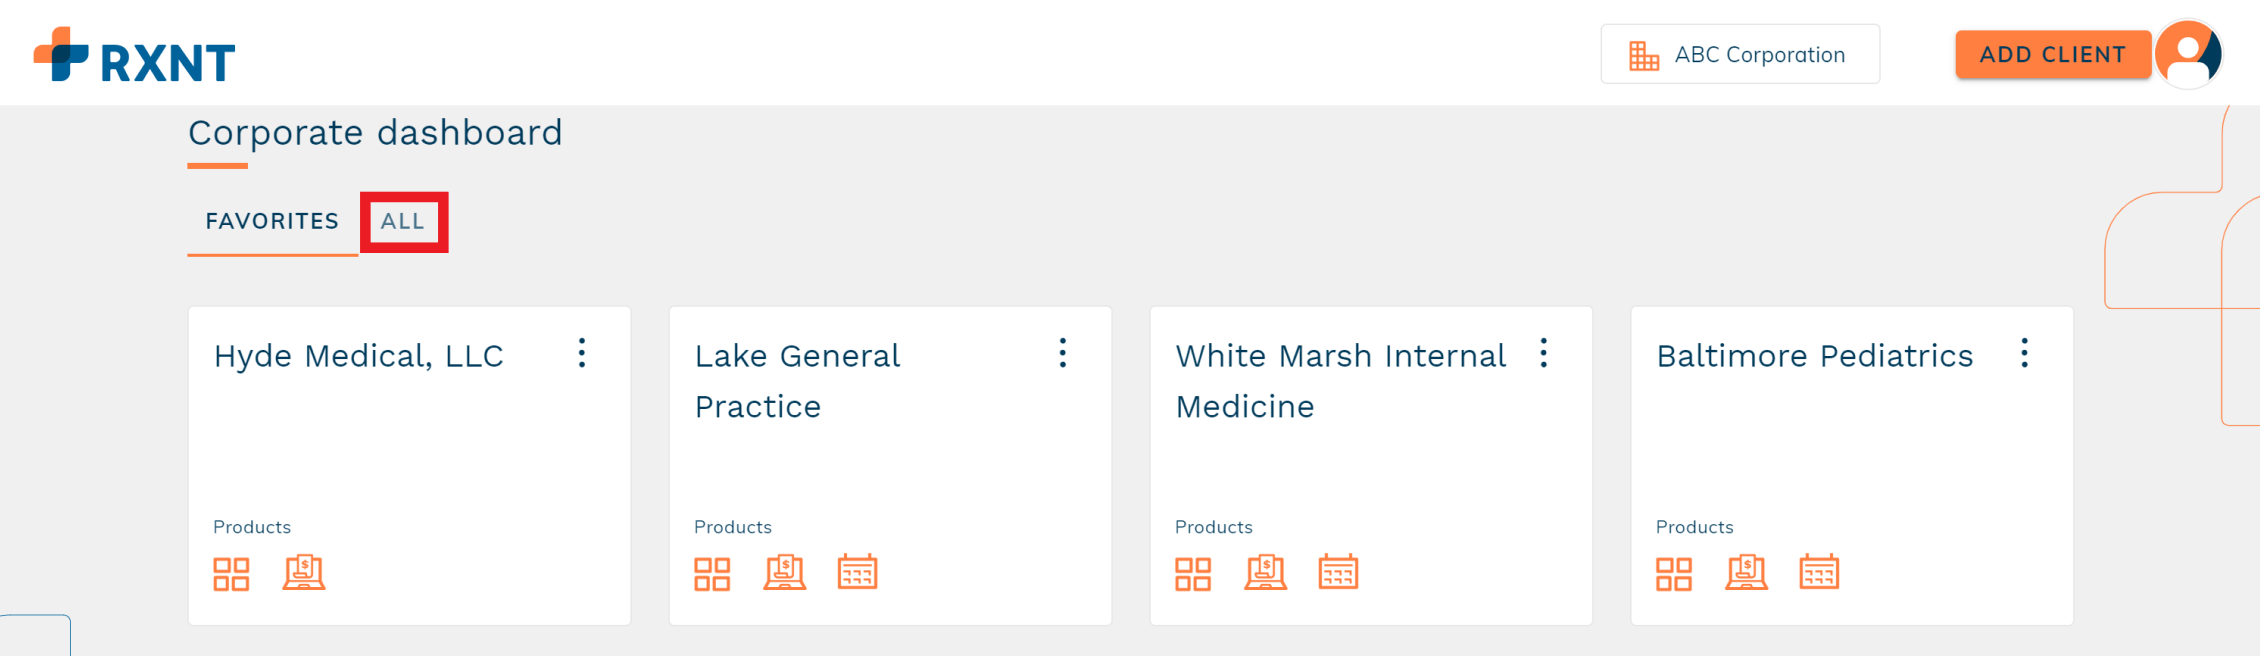Open the ABC Corporation selector

(x=1740, y=54)
